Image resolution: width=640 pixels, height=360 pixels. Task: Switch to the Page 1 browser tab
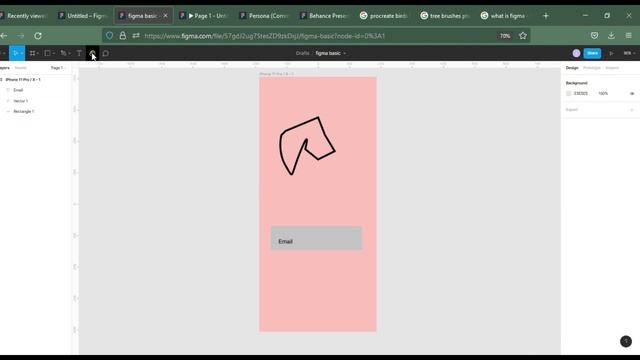(204, 16)
